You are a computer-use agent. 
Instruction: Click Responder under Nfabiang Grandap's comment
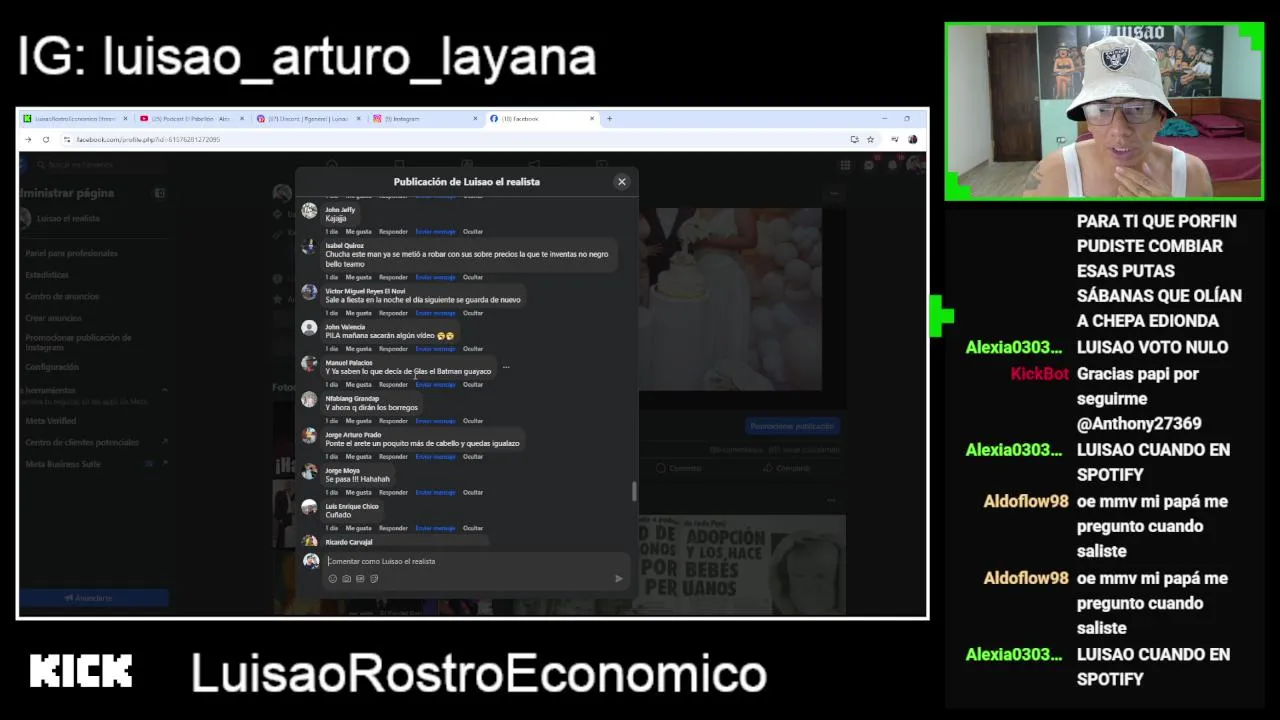pos(393,421)
